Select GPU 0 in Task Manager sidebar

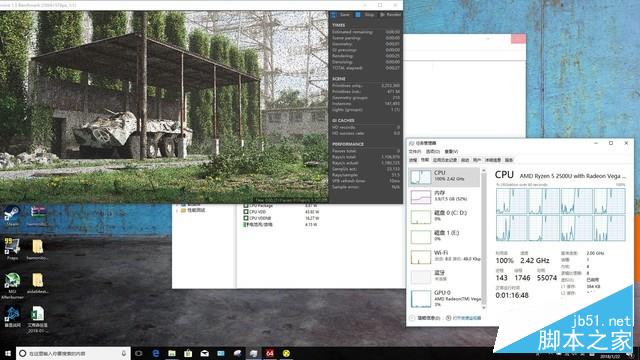click(x=445, y=298)
